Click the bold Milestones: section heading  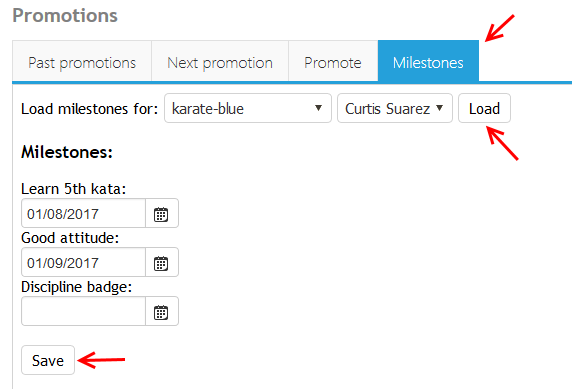tap(67, 152)
